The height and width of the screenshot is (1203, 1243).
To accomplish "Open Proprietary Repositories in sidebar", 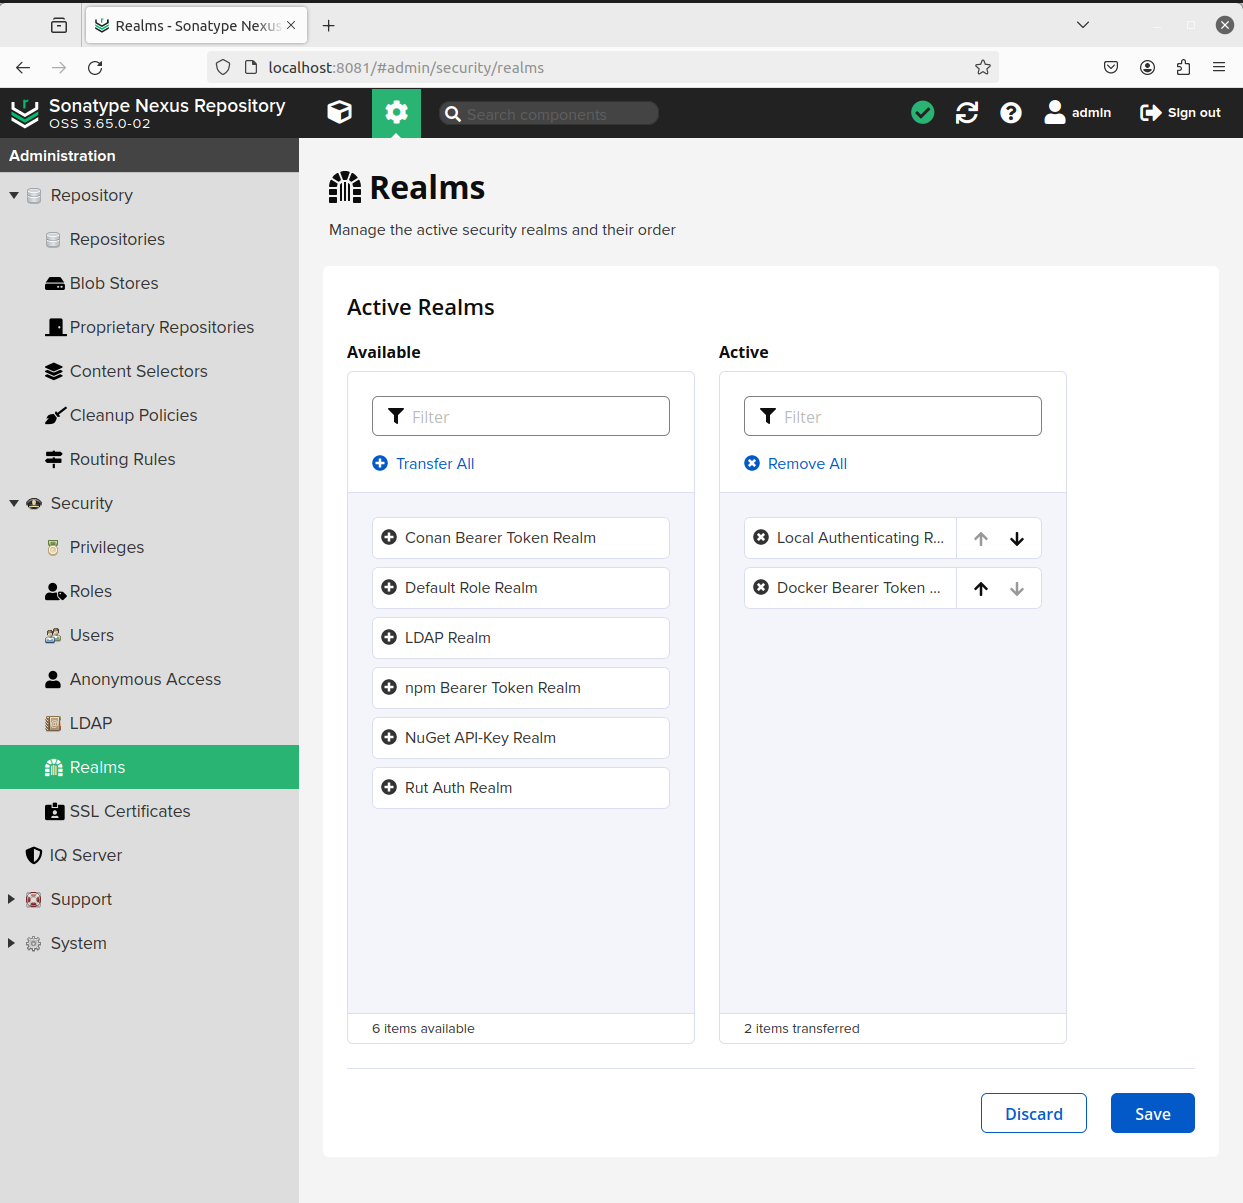I will tap(149, 327).
